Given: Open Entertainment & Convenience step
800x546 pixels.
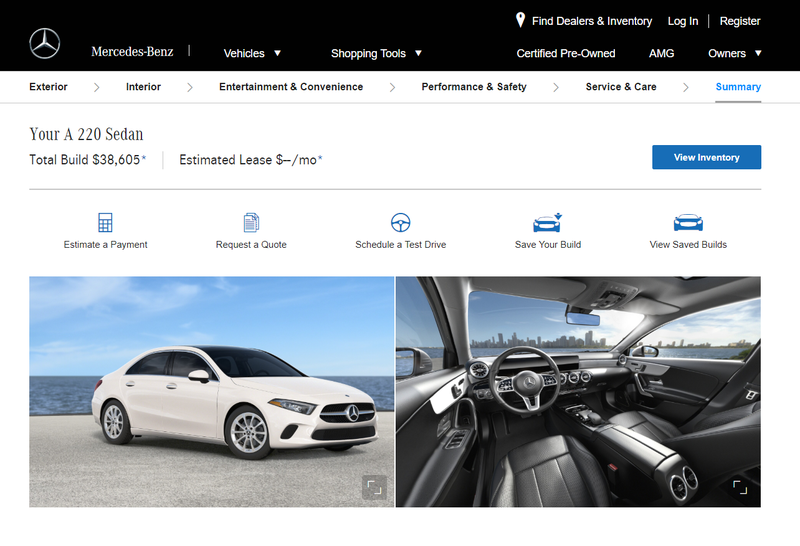Looking at the screenshot, I should [291, 87].
